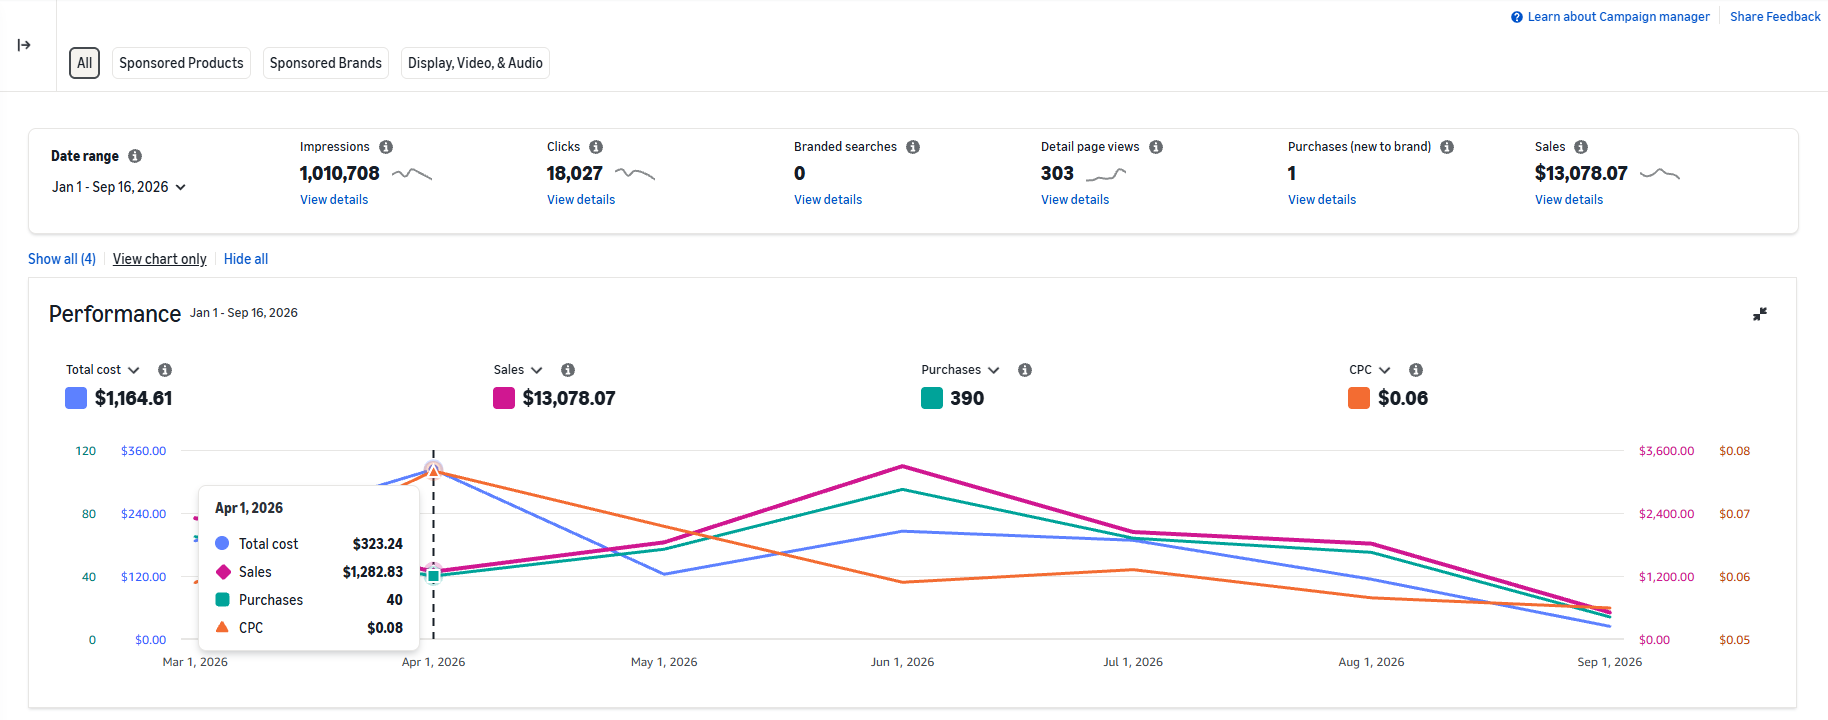Click the CPC info icon
Screen dimensions: 1828x720
tap(1416, 370)
